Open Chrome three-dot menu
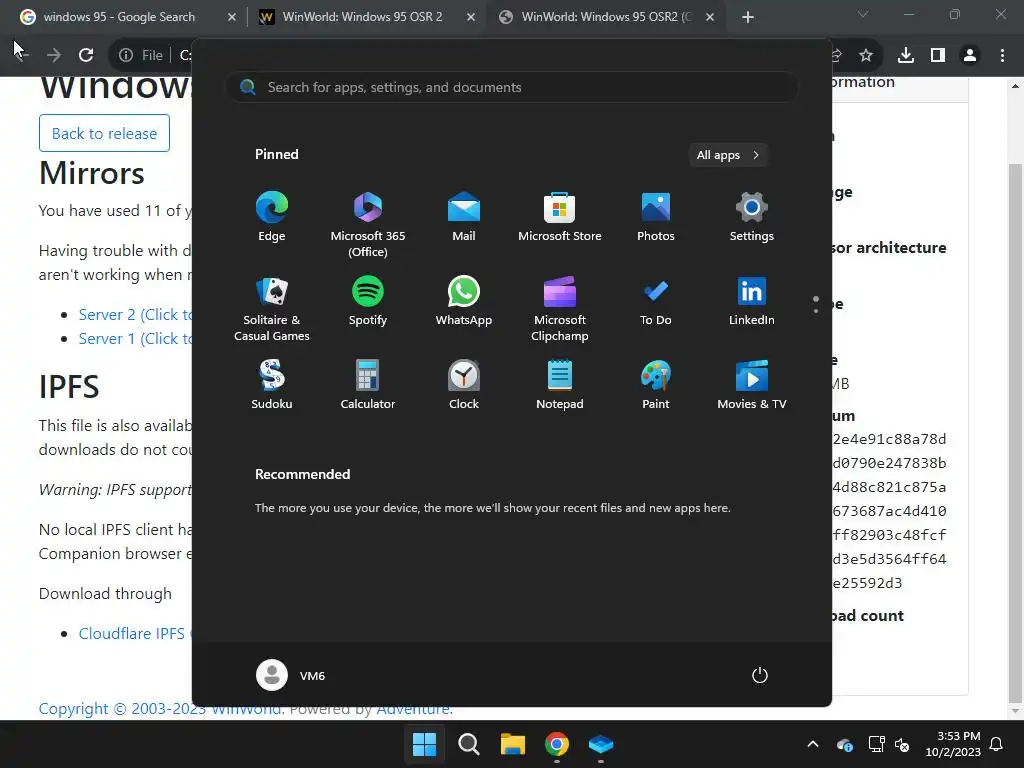This screenshot has width=1024, height=768. point(1002,56)
